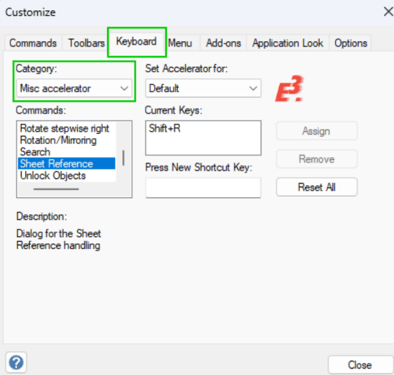Open the Toolbars tab

[x=86, y=43]
